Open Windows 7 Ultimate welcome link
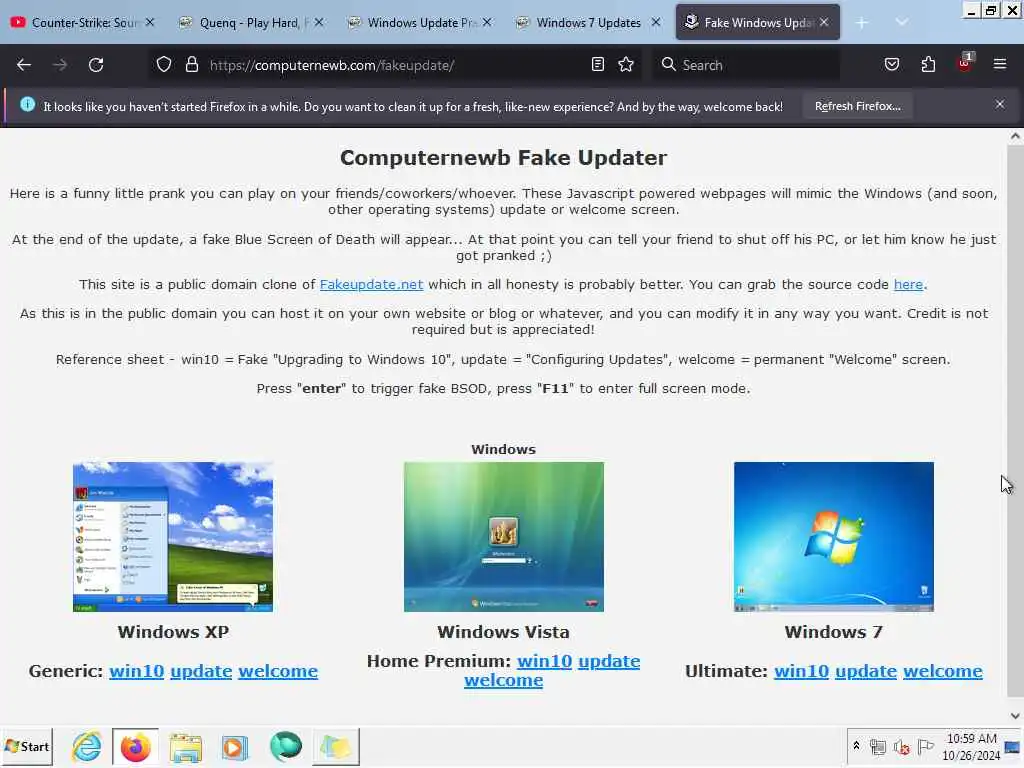This screenshot has width=1024, height=768. click(x=943, y=671)
